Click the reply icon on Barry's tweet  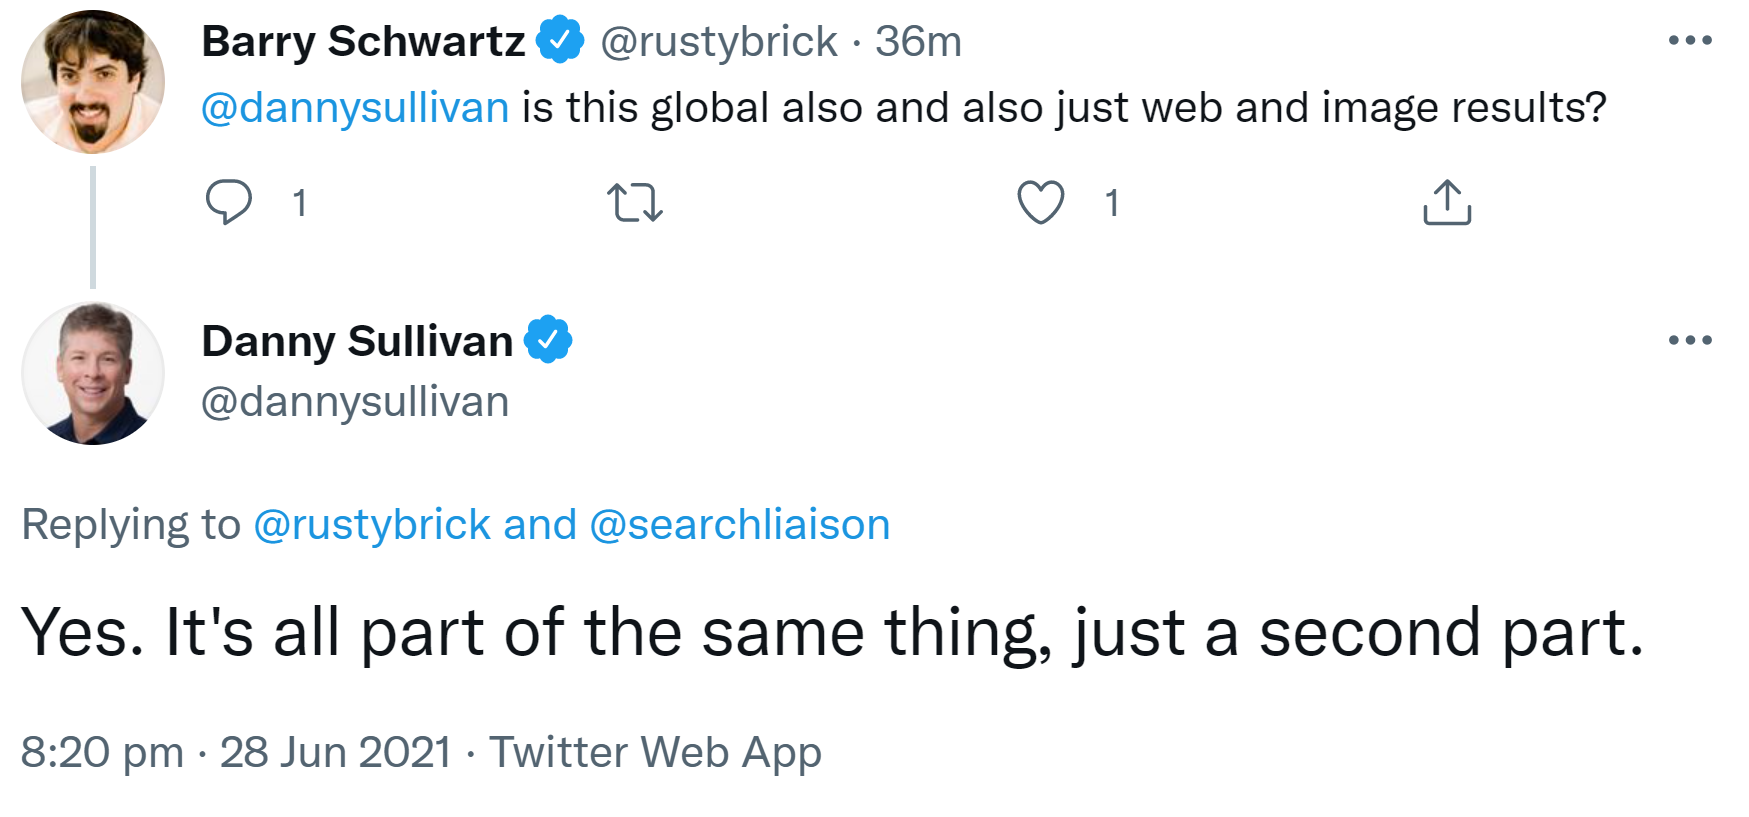[229, 202]
